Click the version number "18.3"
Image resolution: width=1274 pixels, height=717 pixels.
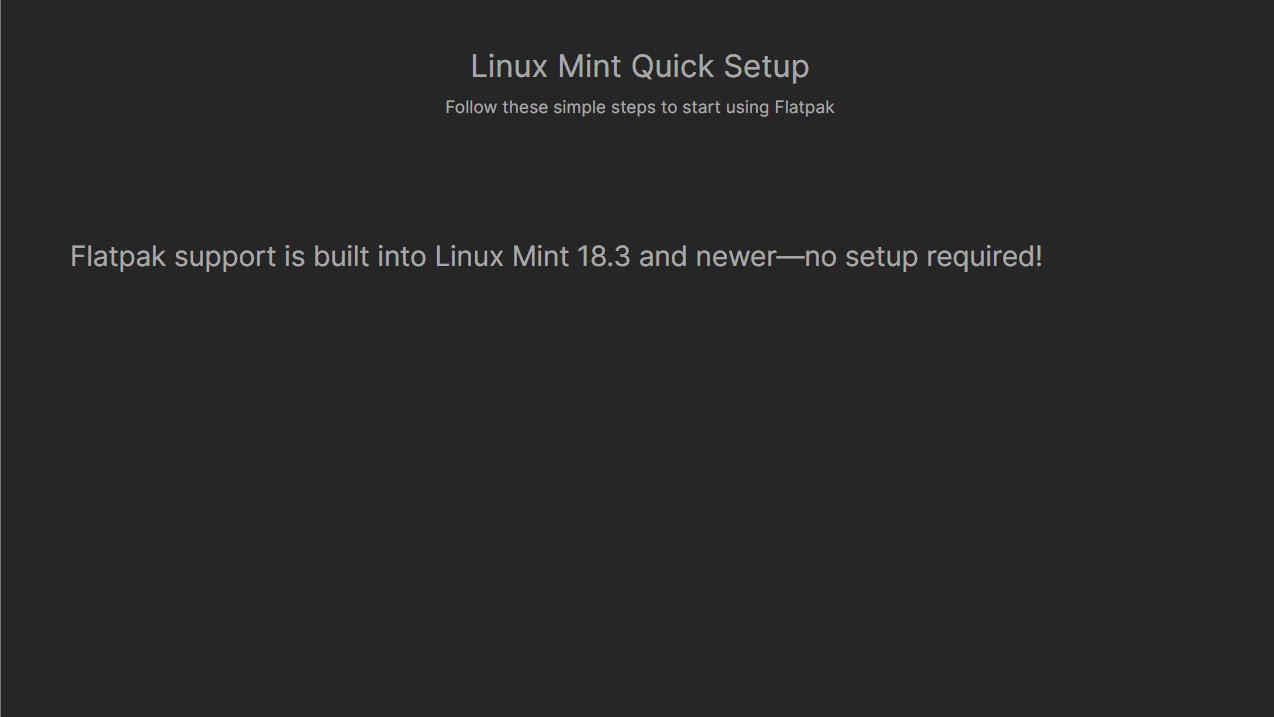(x=604, y=257)
